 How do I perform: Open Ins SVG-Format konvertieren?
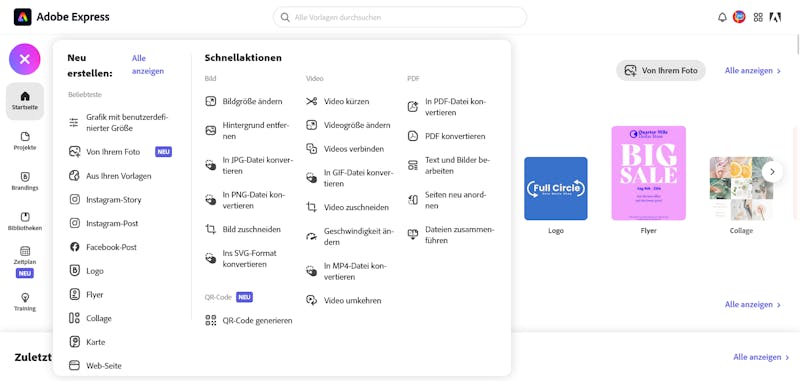click(241, 259)
